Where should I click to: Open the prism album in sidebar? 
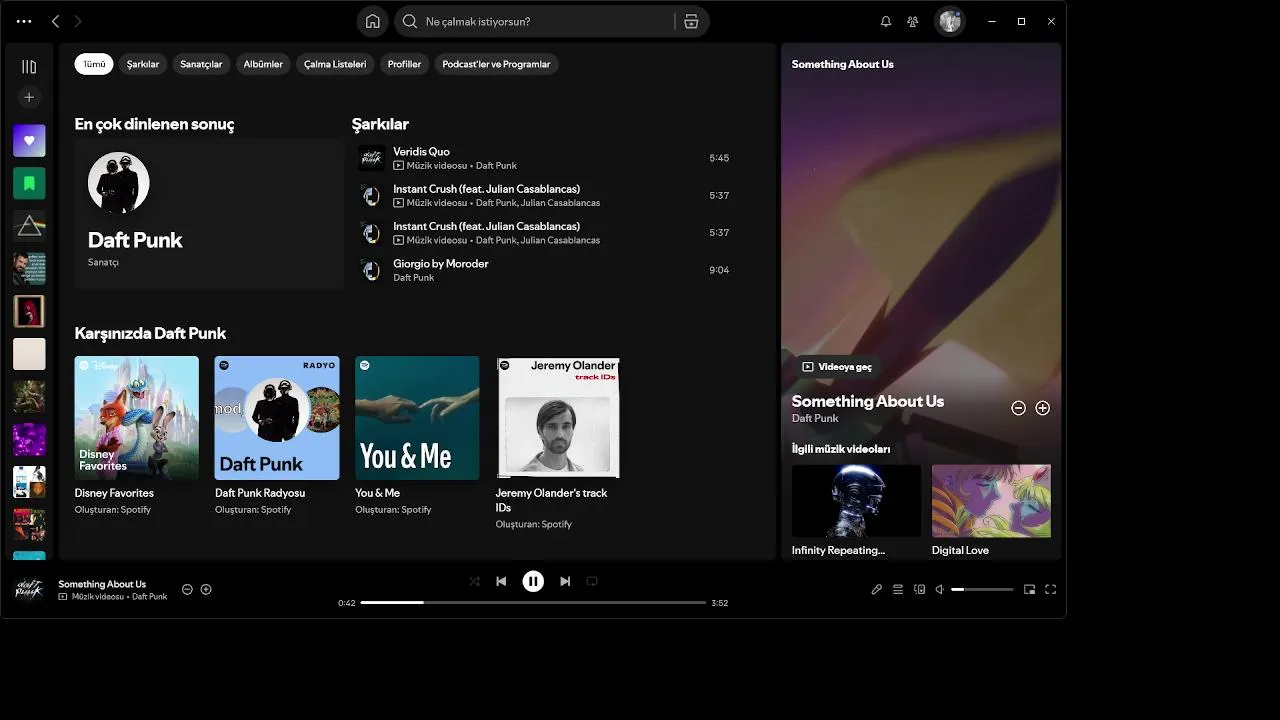click(x=29, y=226)
